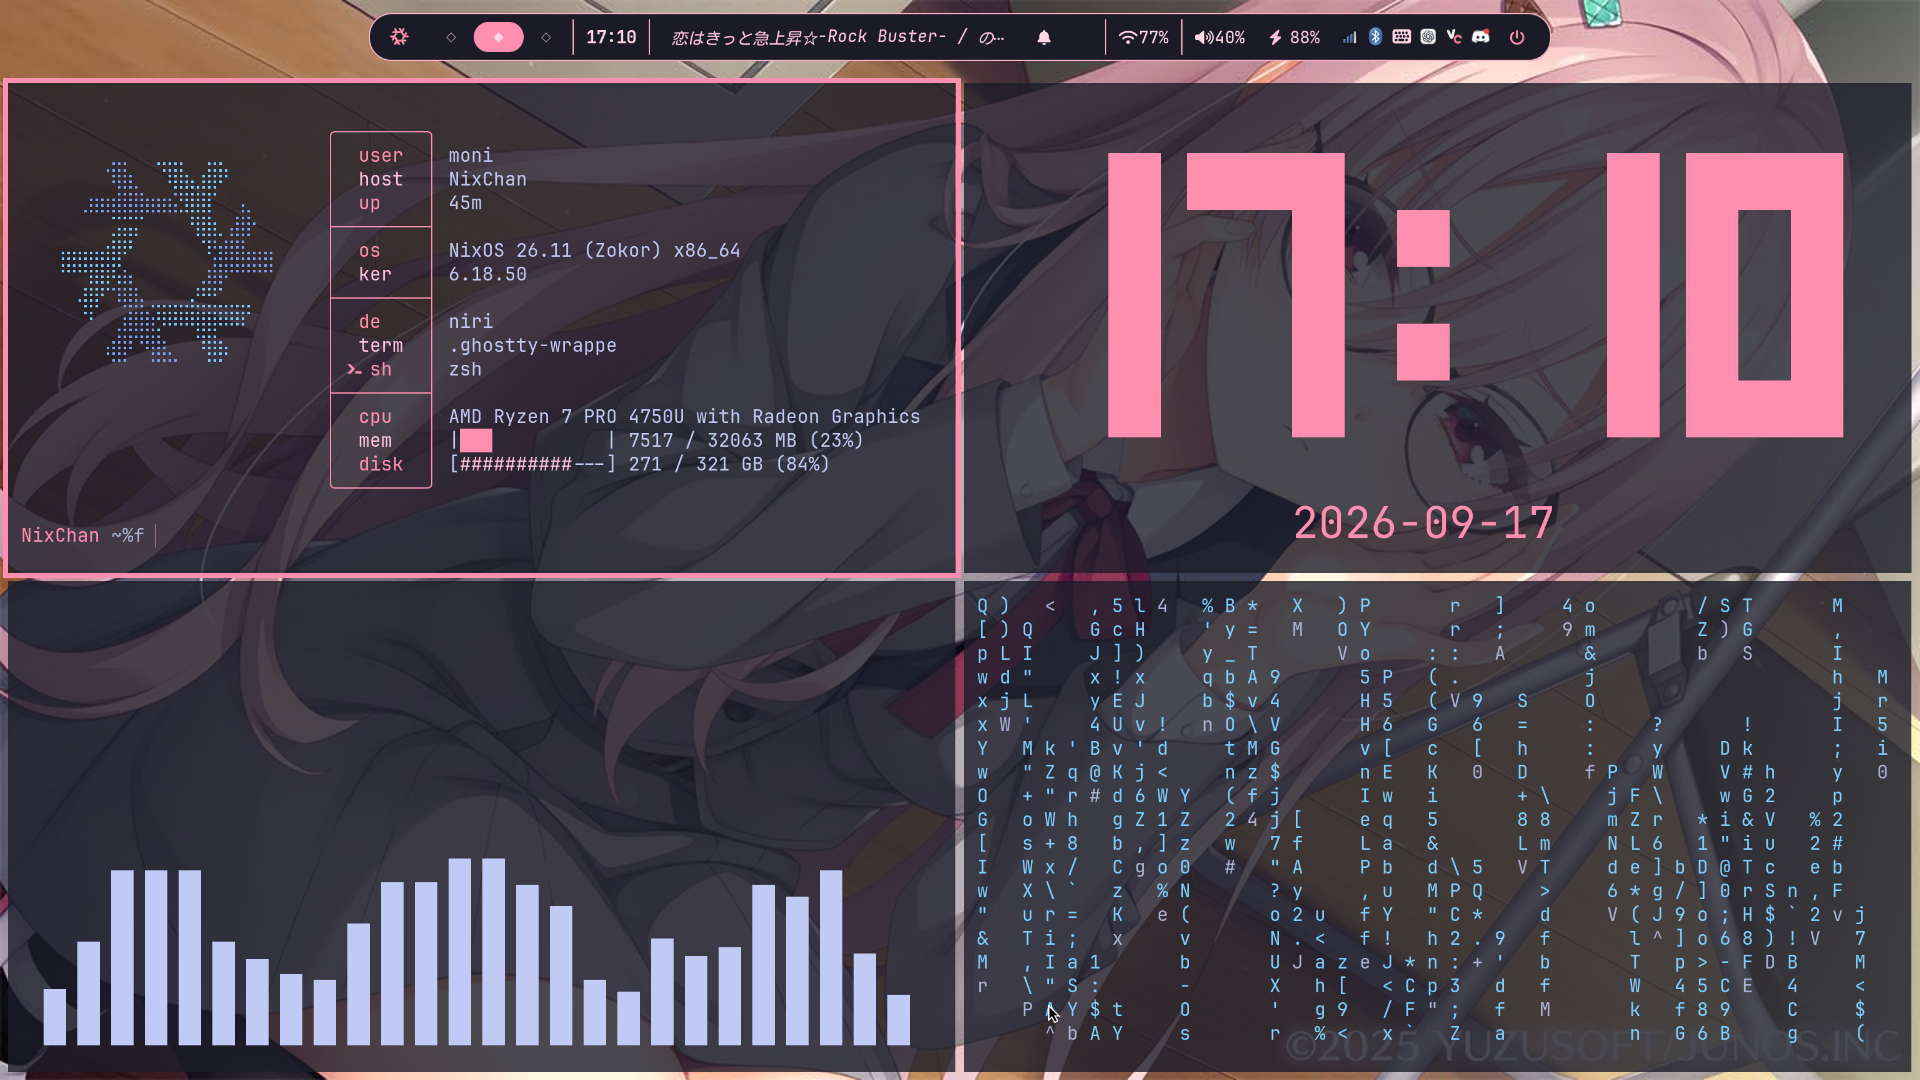Open the Vc tray icon
This screenshot has height=1080, width=1920.
(x=1454, y=37)
